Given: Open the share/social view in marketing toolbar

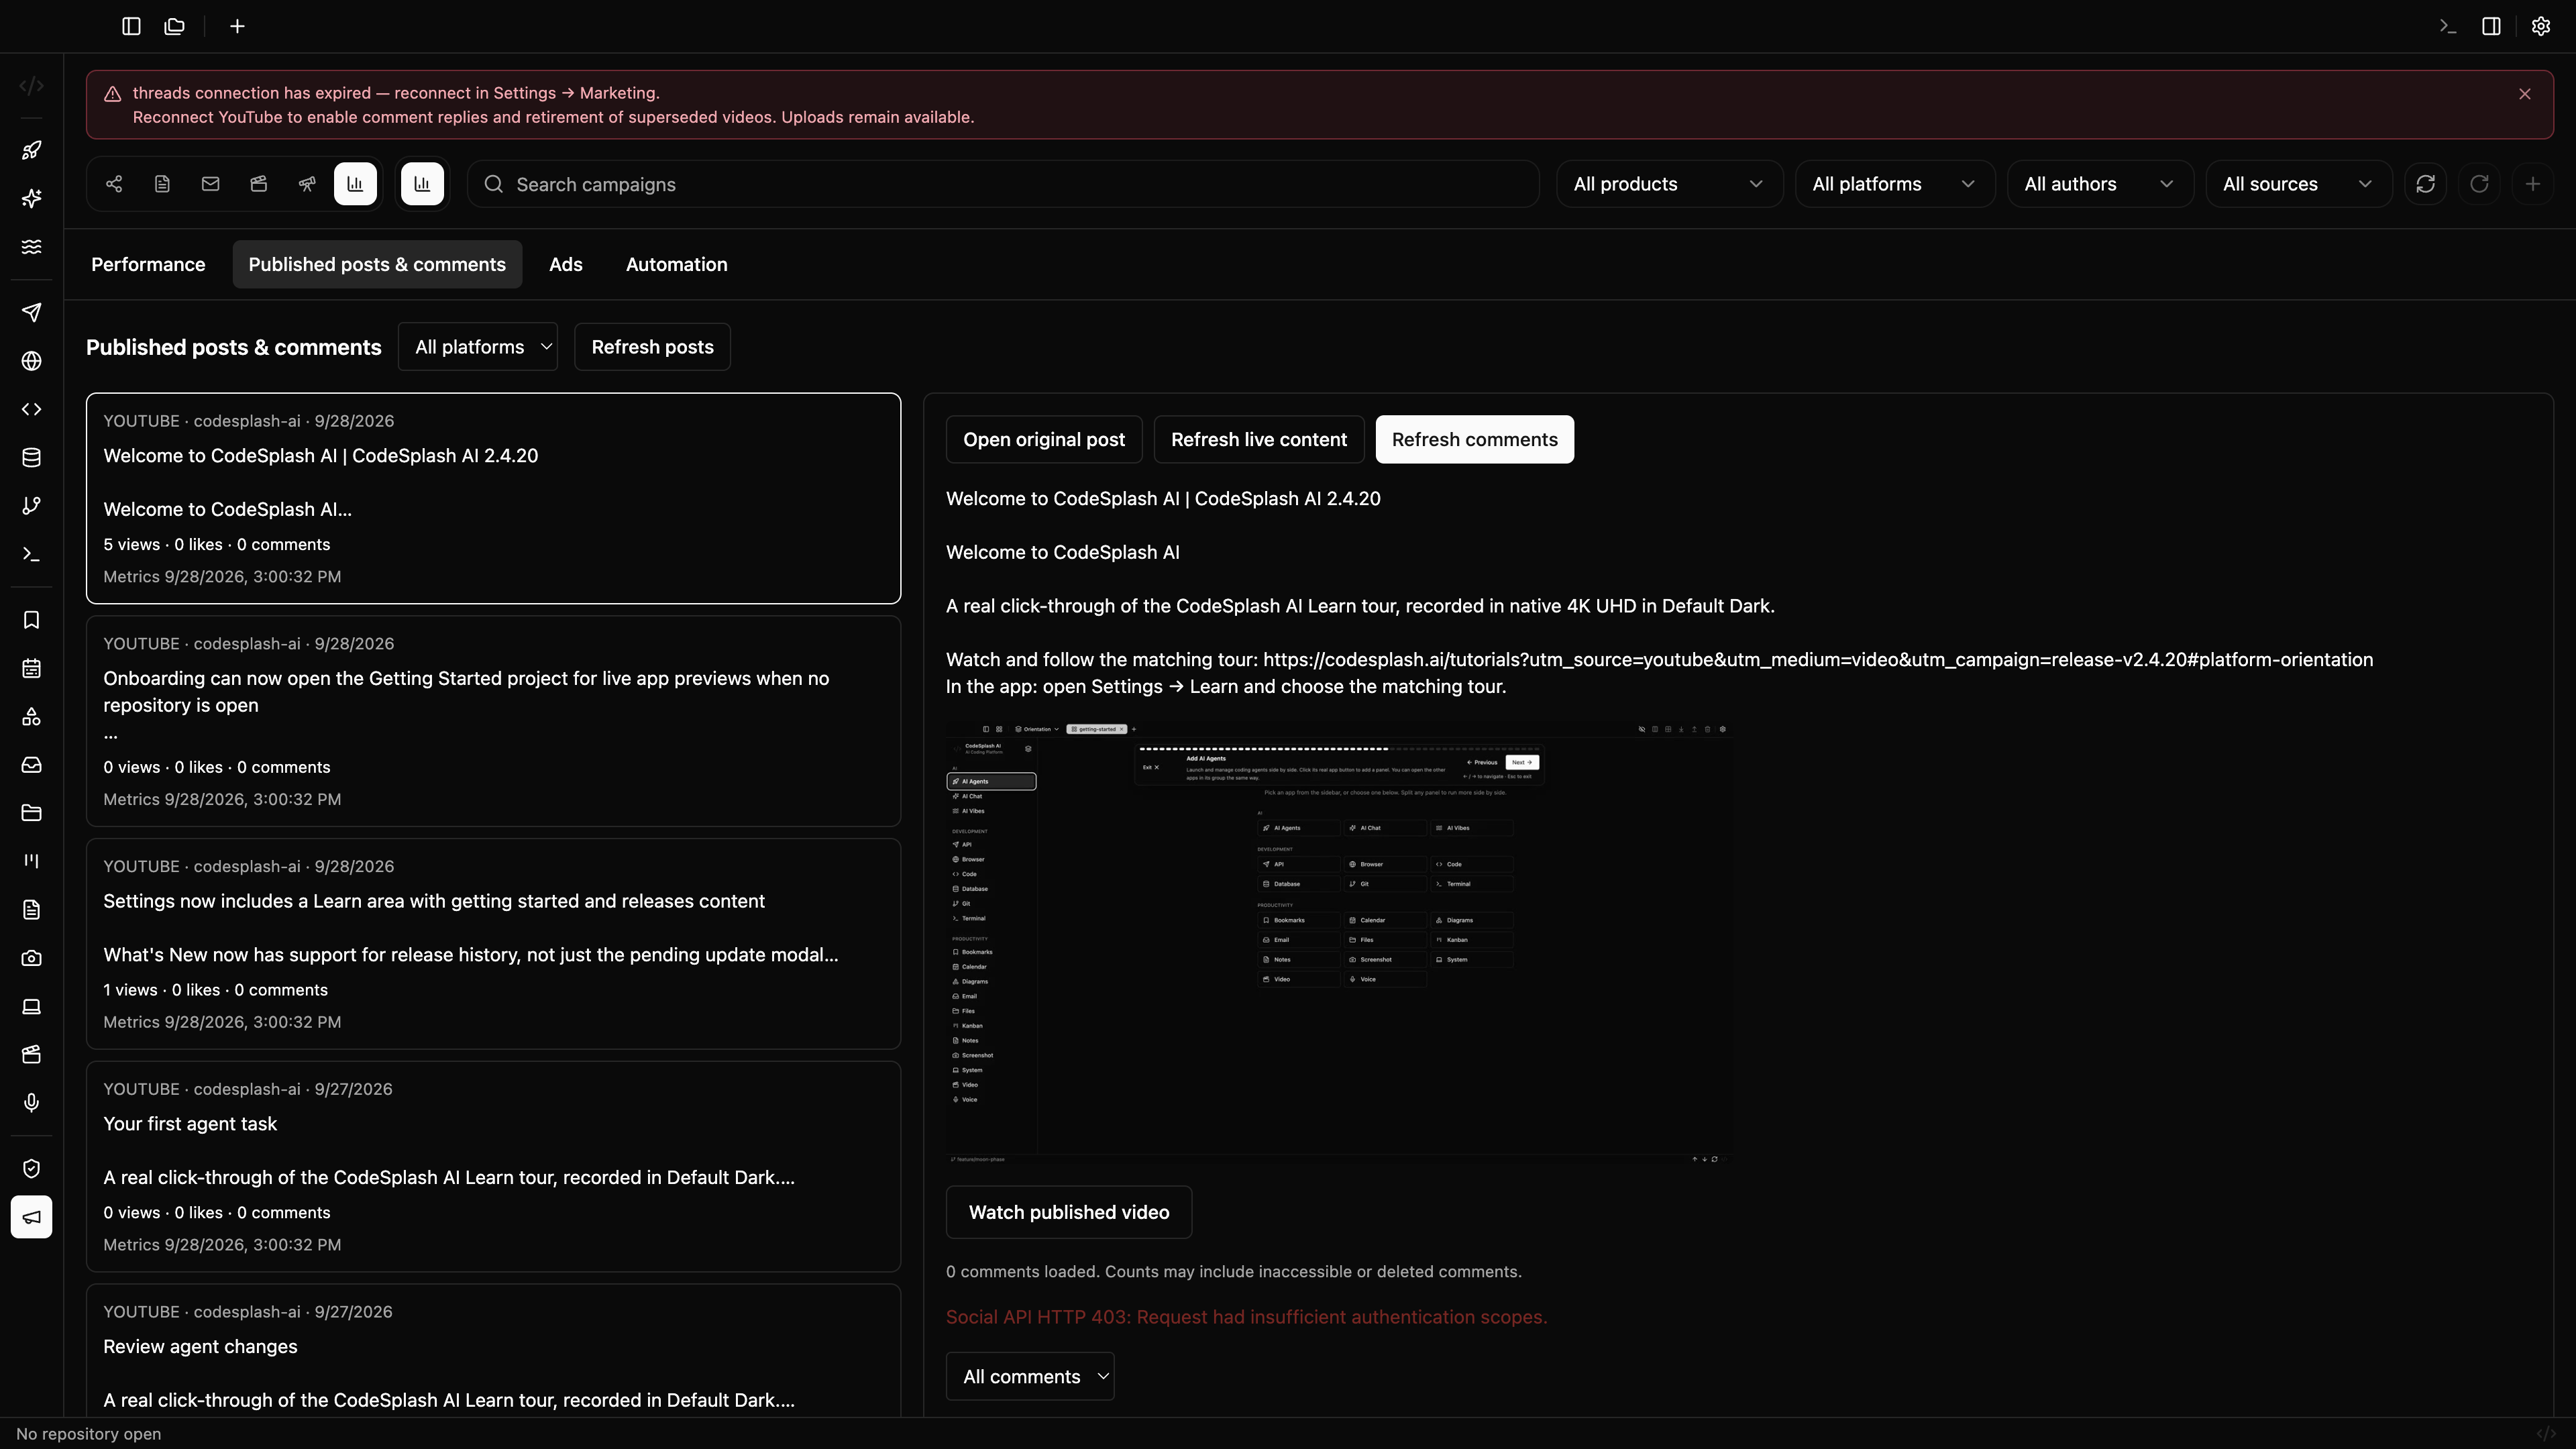Looking at the screenshot, I should click(x=114, y=184).
